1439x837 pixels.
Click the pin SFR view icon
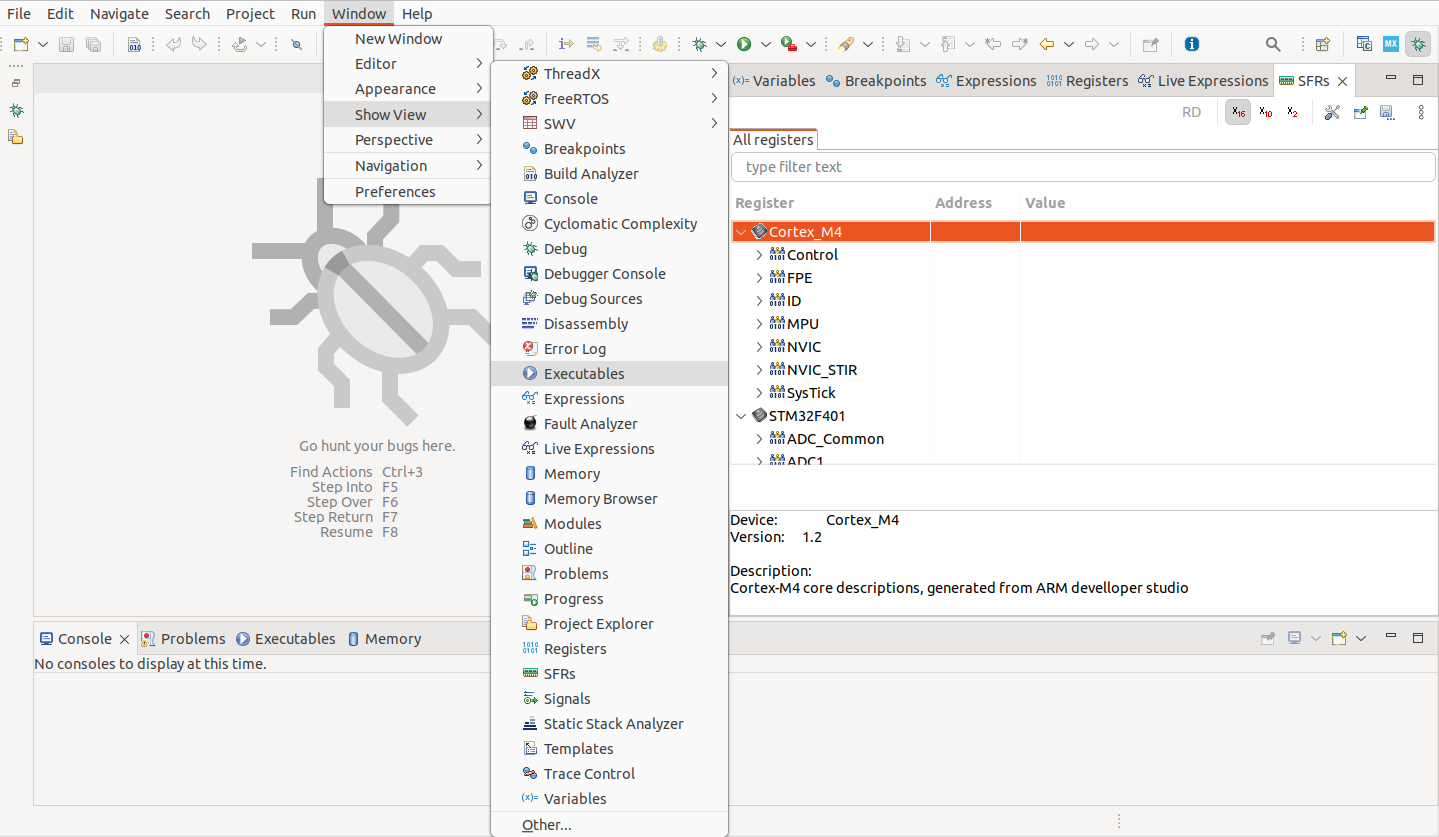pos(1360,112)
